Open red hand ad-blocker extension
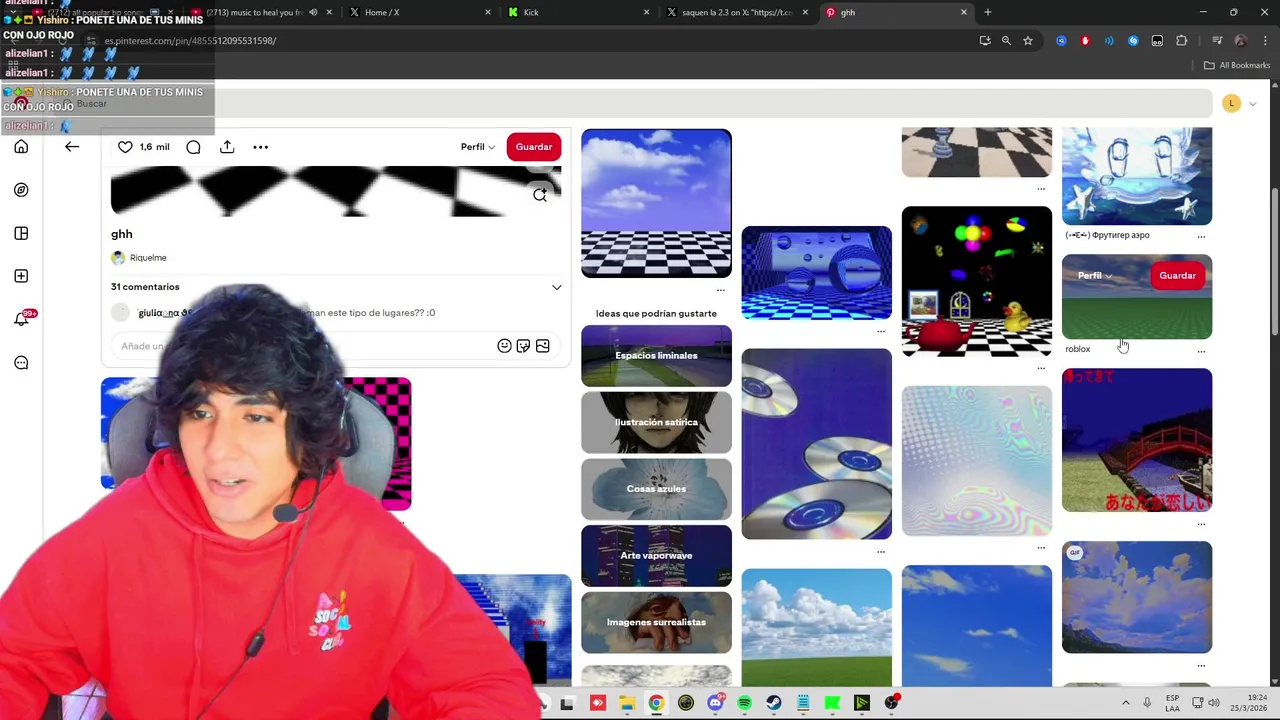This screenshot has height=720, width=1280. tap(1085, 41)
